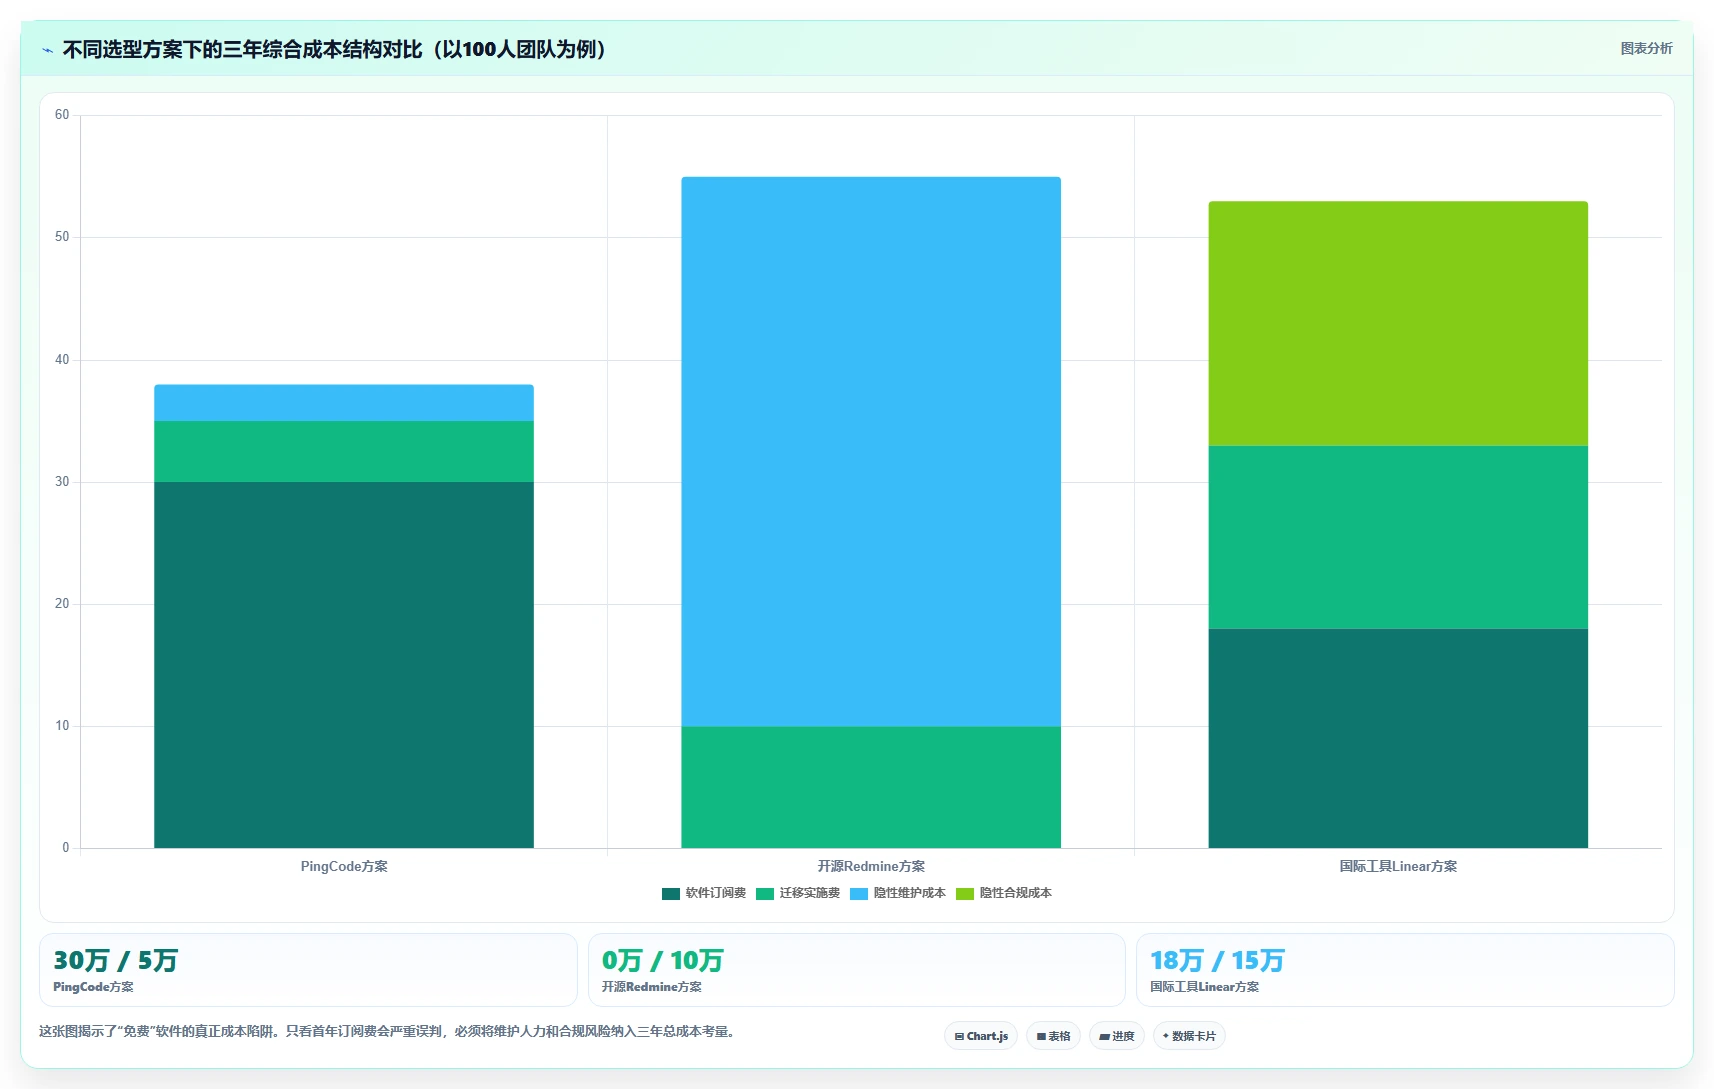Click the 开源Redmine方案 x-axis label
The width and height of the screenshot is (1714, 1089).
871,866
